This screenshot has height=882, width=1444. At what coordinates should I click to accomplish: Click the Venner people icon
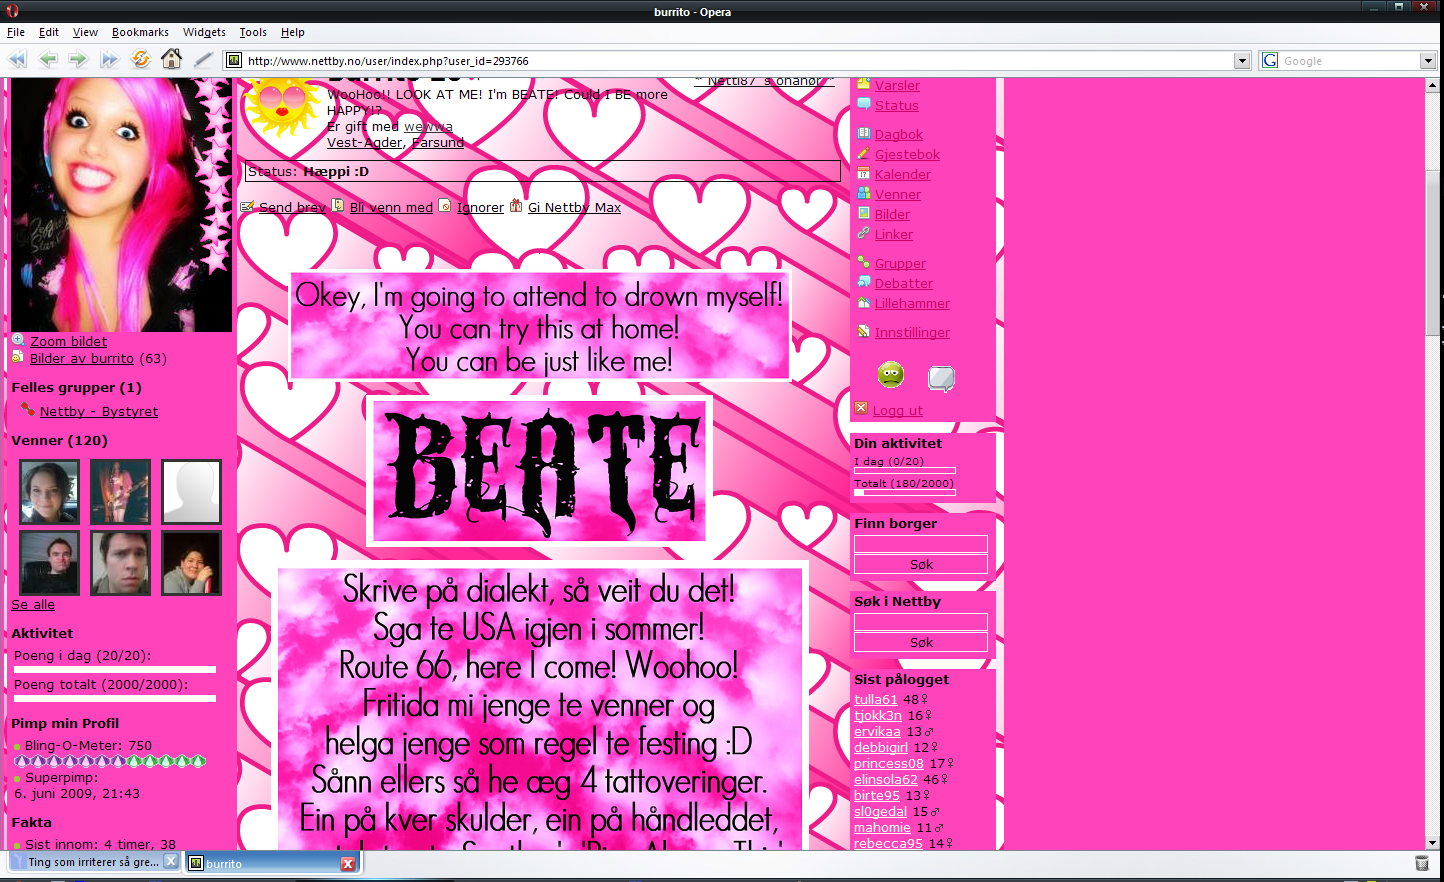click(864, 193)
